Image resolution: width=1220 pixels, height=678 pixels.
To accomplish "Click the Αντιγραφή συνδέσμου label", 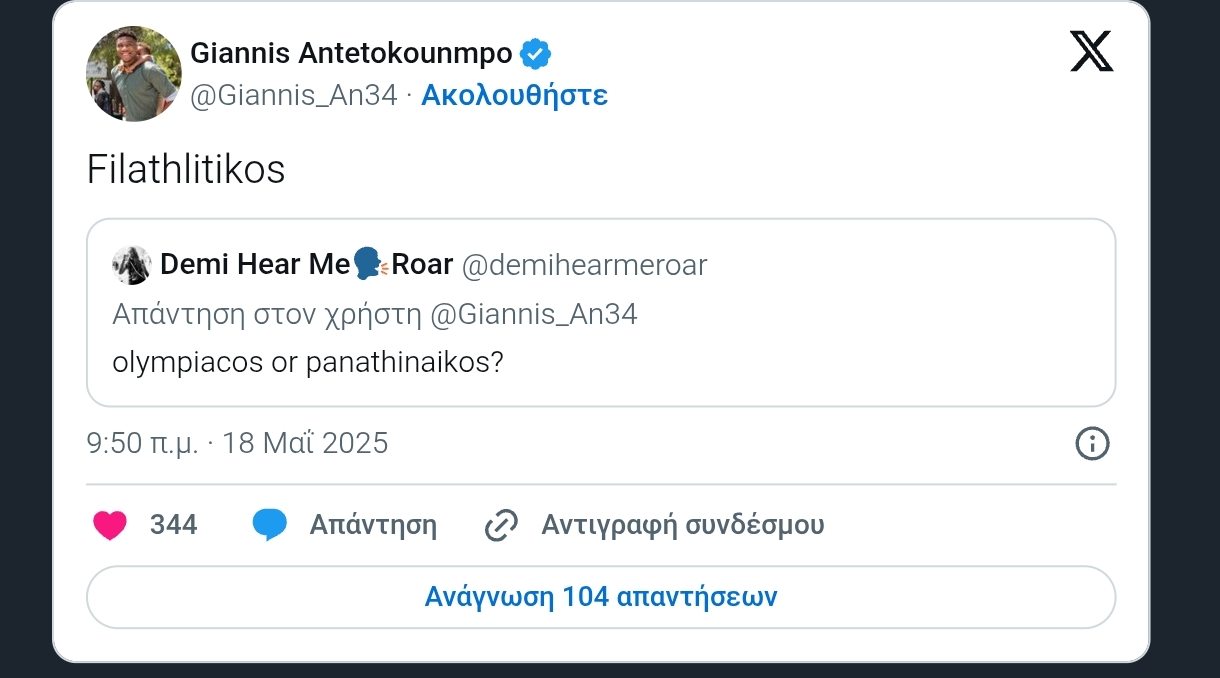I will 683,524.
